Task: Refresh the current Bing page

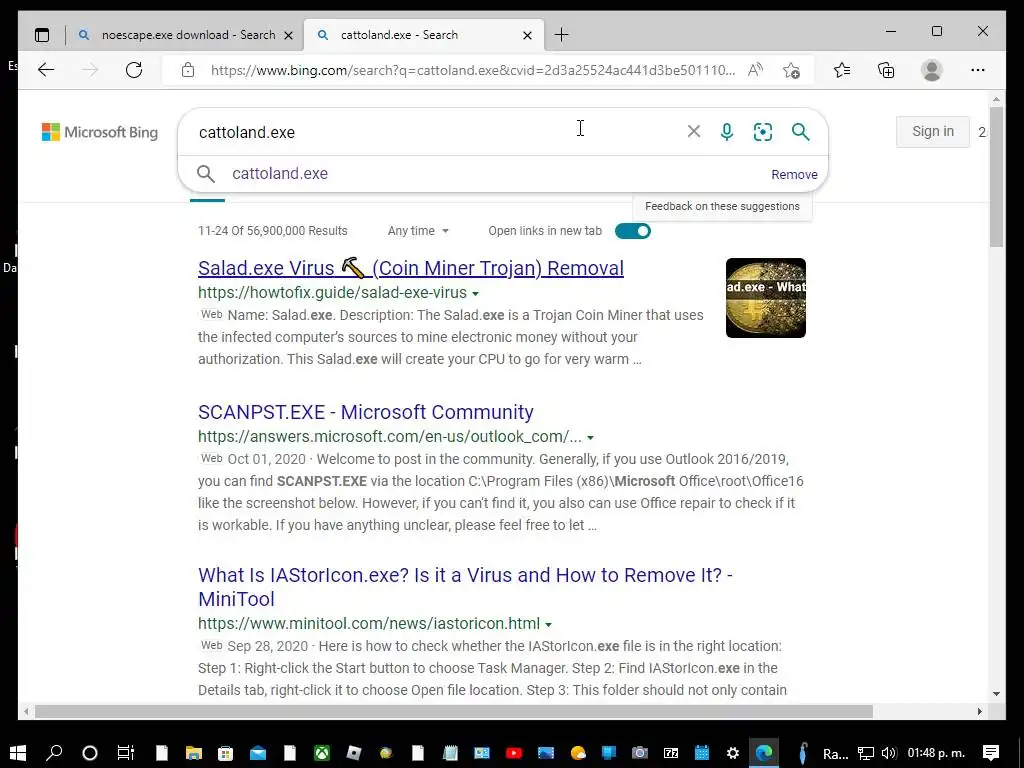Action: coord(134,70)
